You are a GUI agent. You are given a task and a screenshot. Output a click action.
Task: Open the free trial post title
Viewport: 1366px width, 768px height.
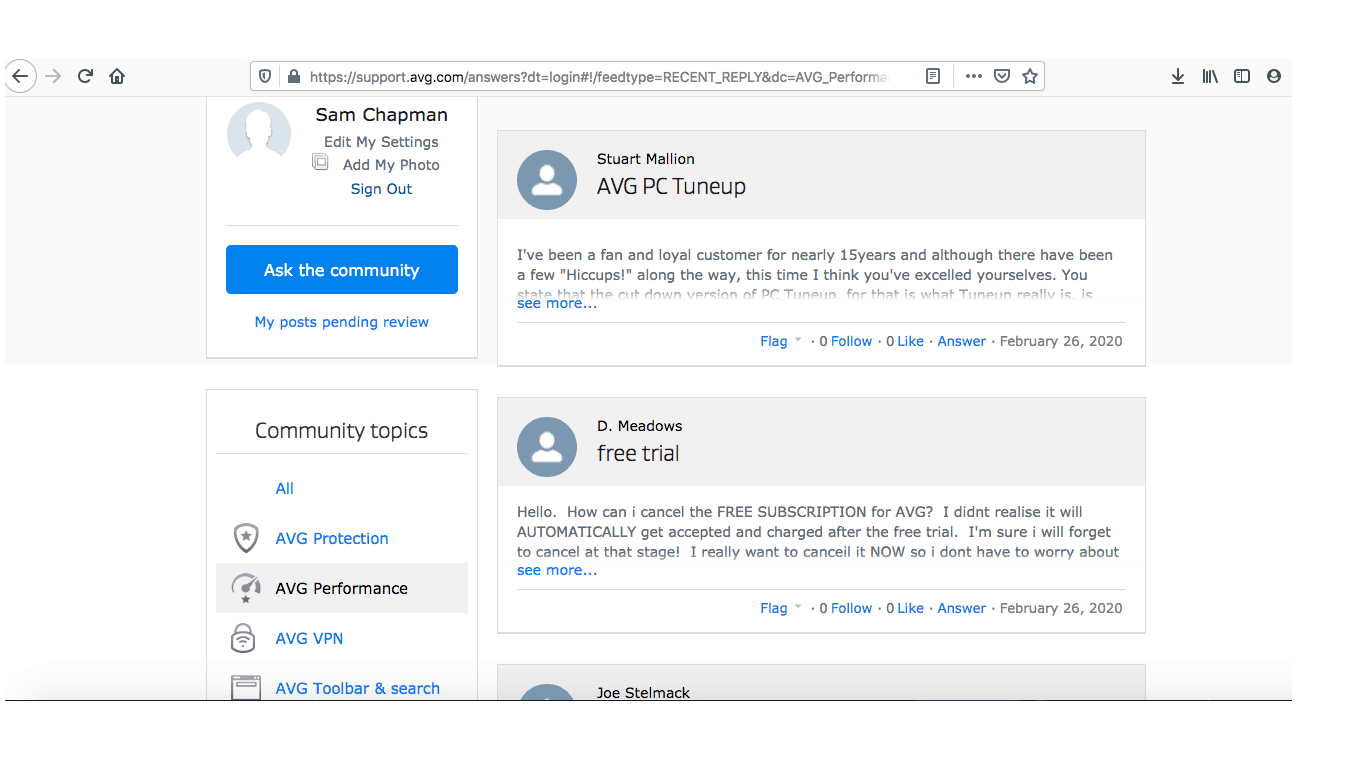[638, 453]
